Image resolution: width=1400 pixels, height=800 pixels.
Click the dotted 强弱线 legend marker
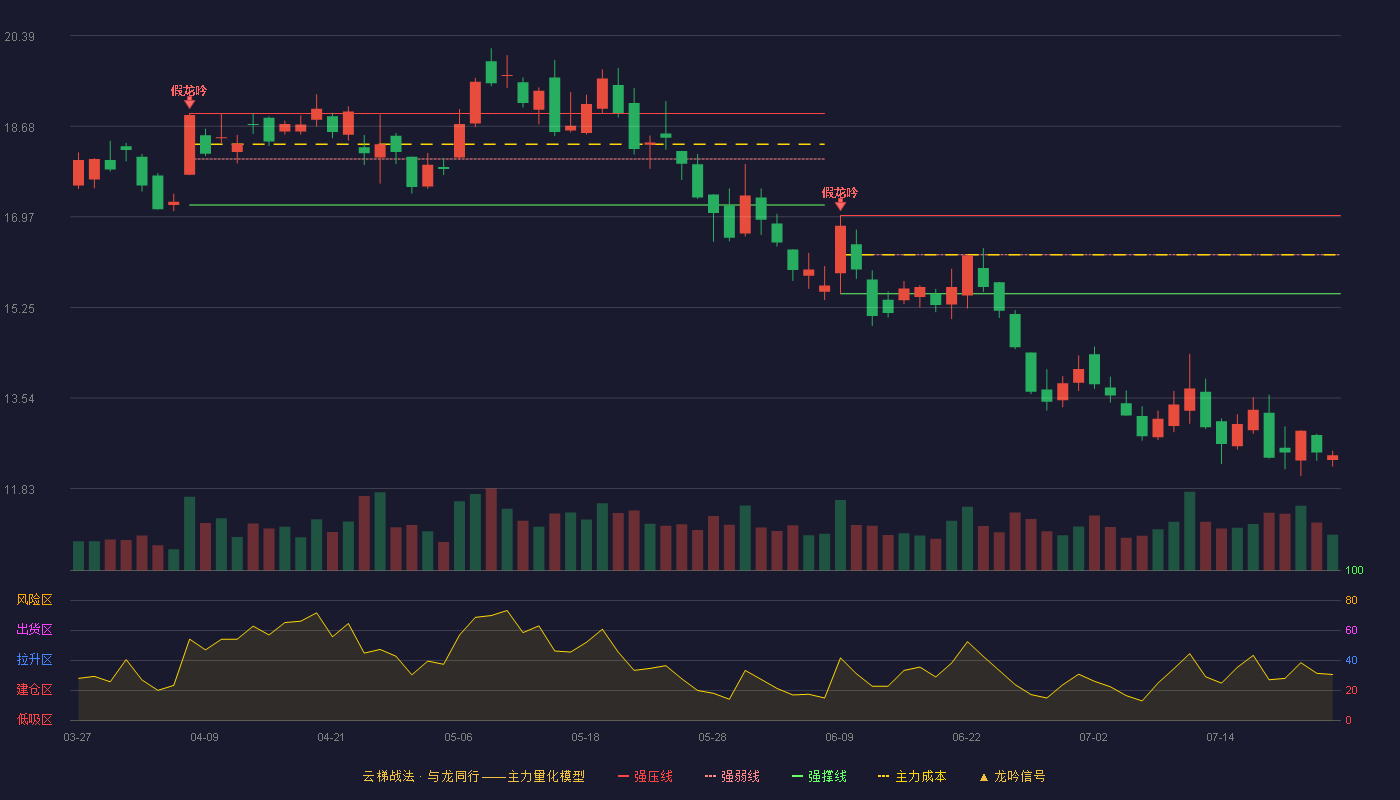(710, 776)
